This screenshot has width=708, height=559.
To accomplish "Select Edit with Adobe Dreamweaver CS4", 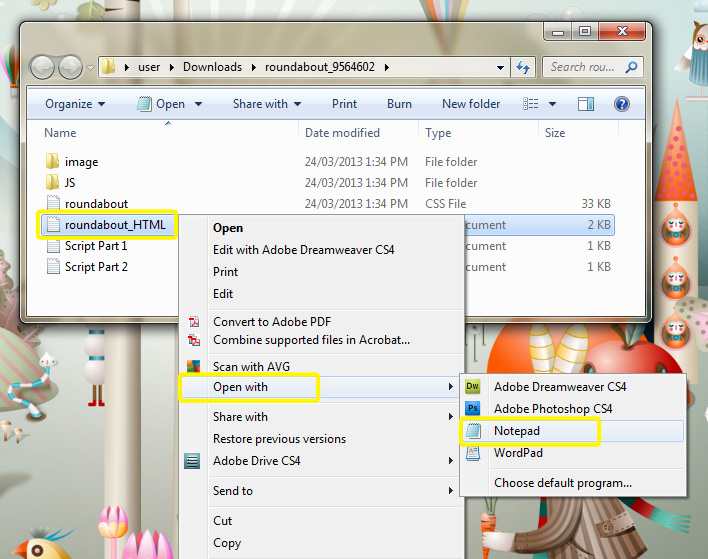I will [x=303, y=250].
